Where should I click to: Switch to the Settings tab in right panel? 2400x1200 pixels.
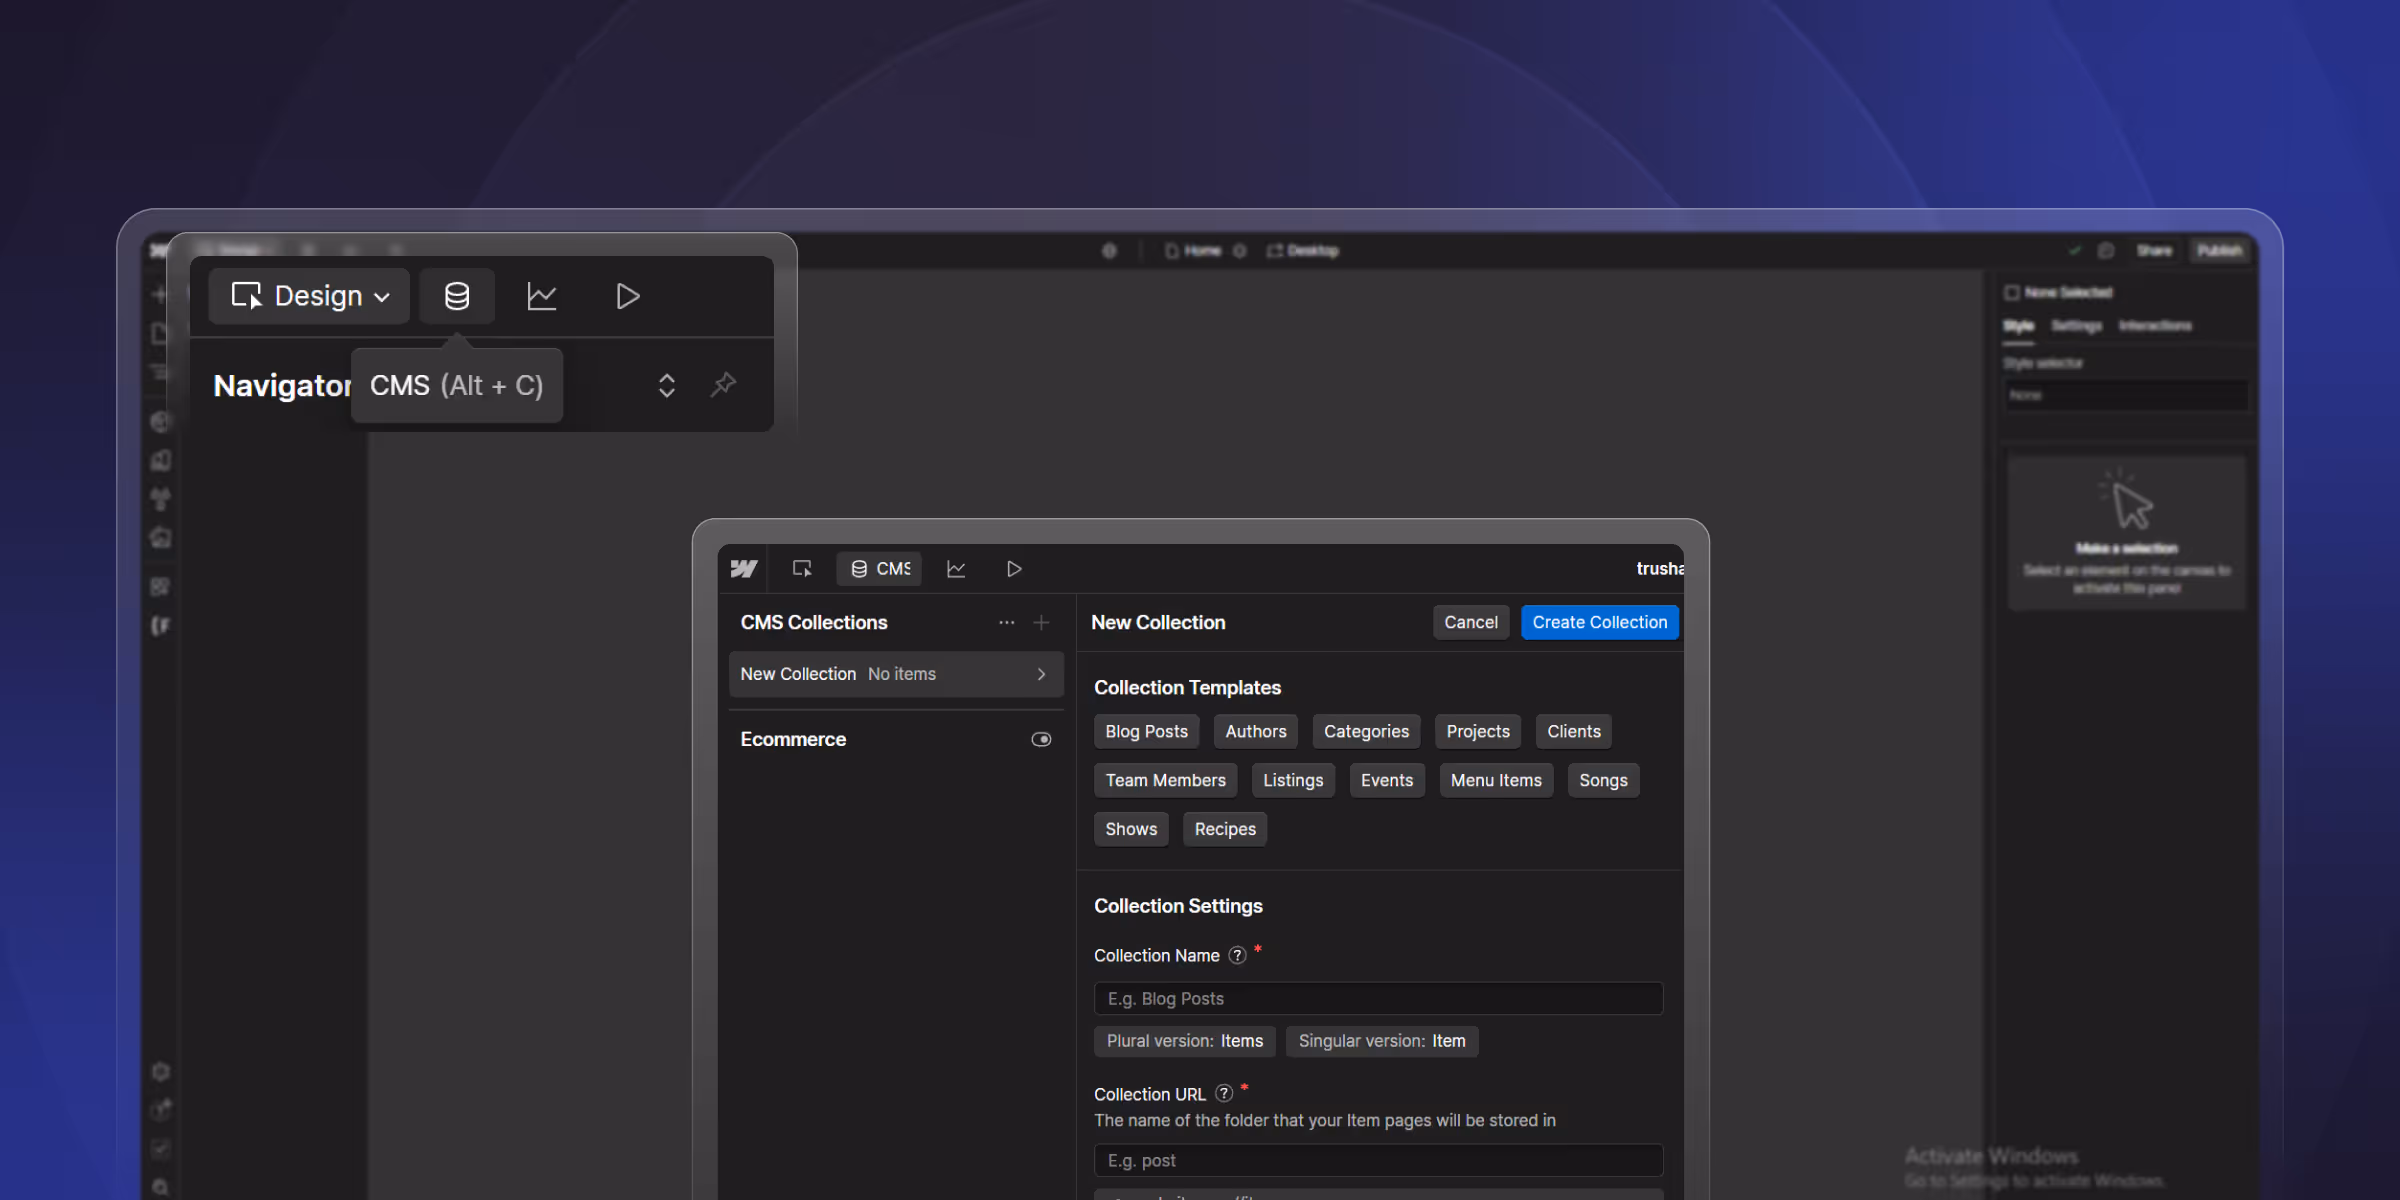click(2076, 325)
